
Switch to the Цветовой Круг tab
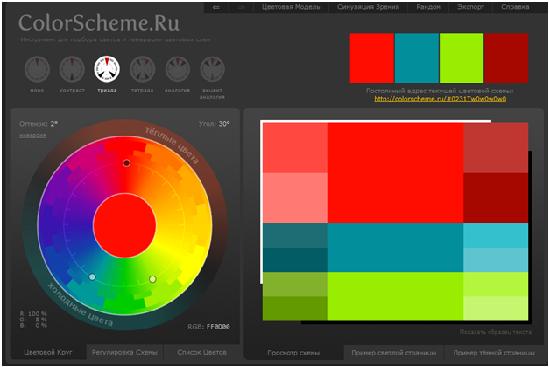(48, 352)
